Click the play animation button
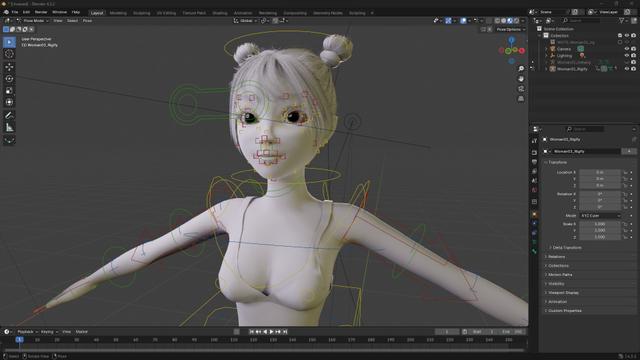Image resolution: width=640 pixels, height=360 pixels. pos(272,332)
